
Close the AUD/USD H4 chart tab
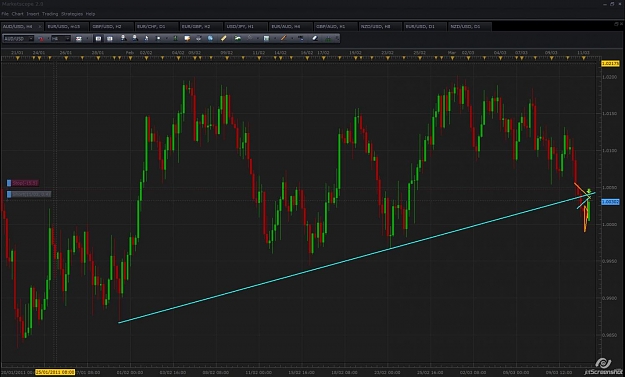40,26
